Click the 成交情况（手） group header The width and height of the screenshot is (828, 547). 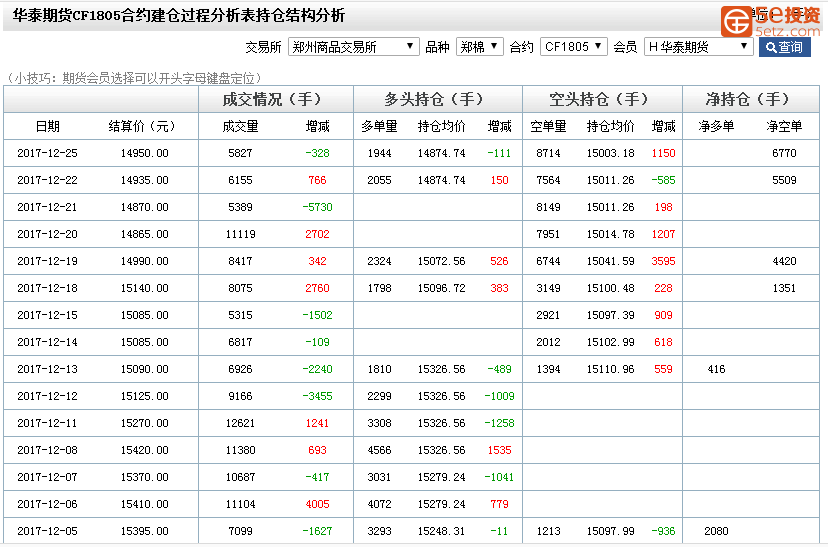(x=276, y=99)
